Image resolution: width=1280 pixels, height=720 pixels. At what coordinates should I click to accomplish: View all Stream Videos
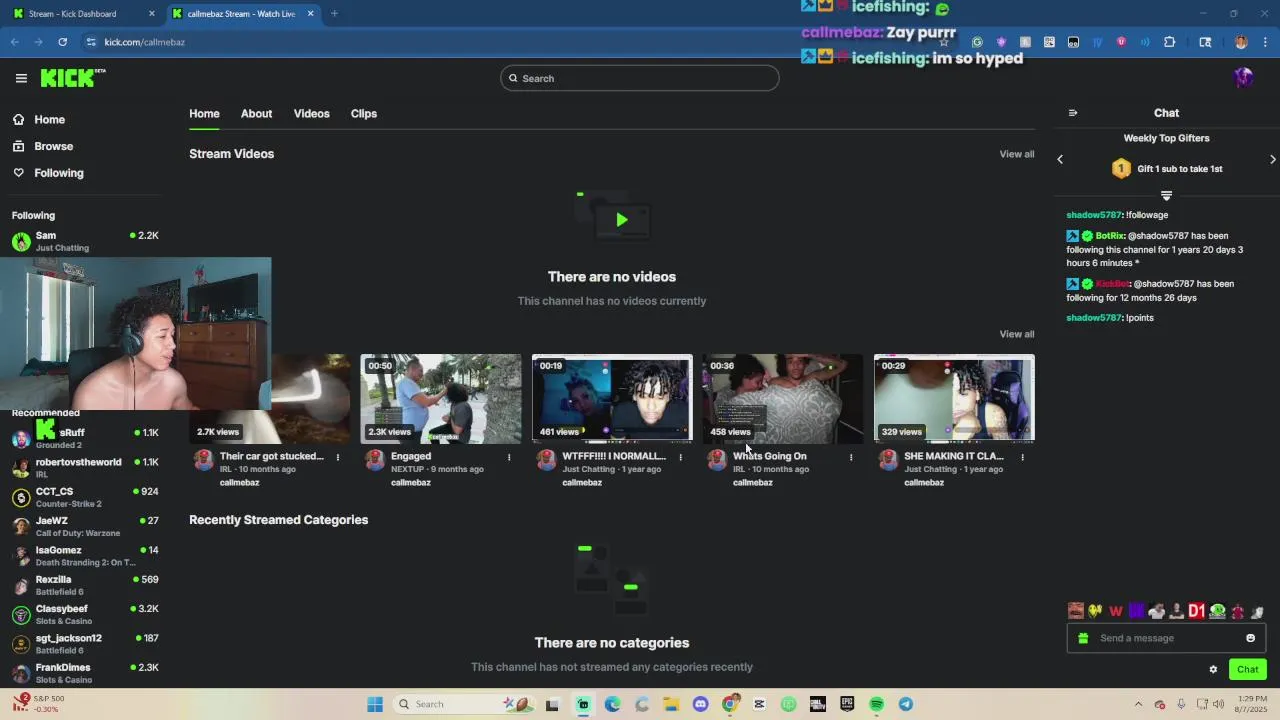1017,154
